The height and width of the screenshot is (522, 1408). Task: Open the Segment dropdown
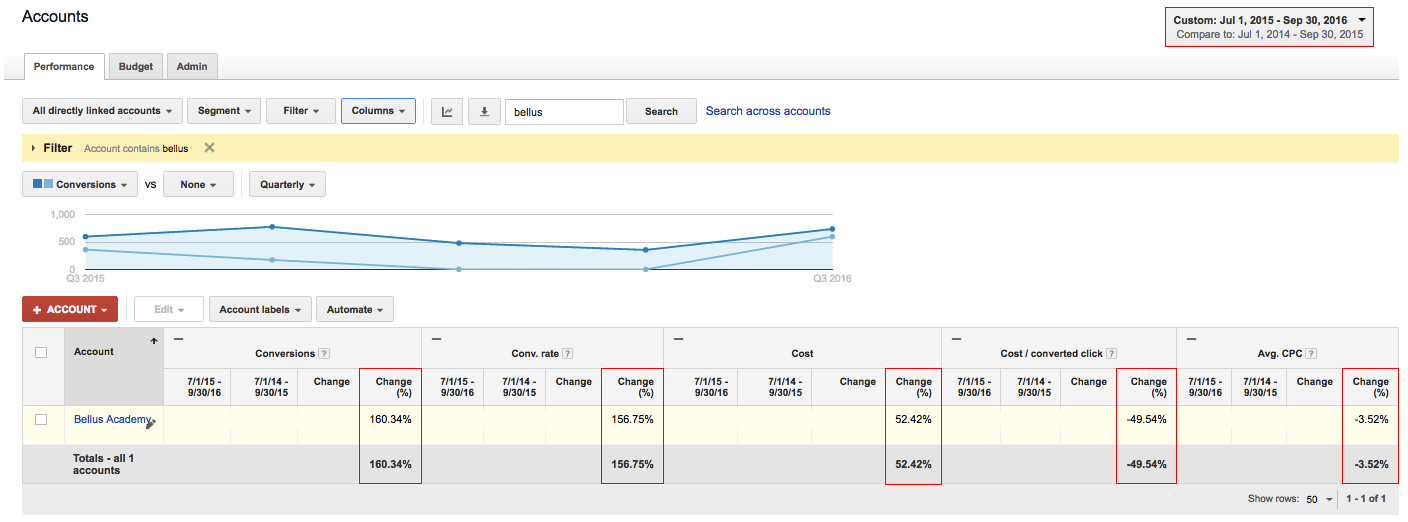click(x=224, y=111)
